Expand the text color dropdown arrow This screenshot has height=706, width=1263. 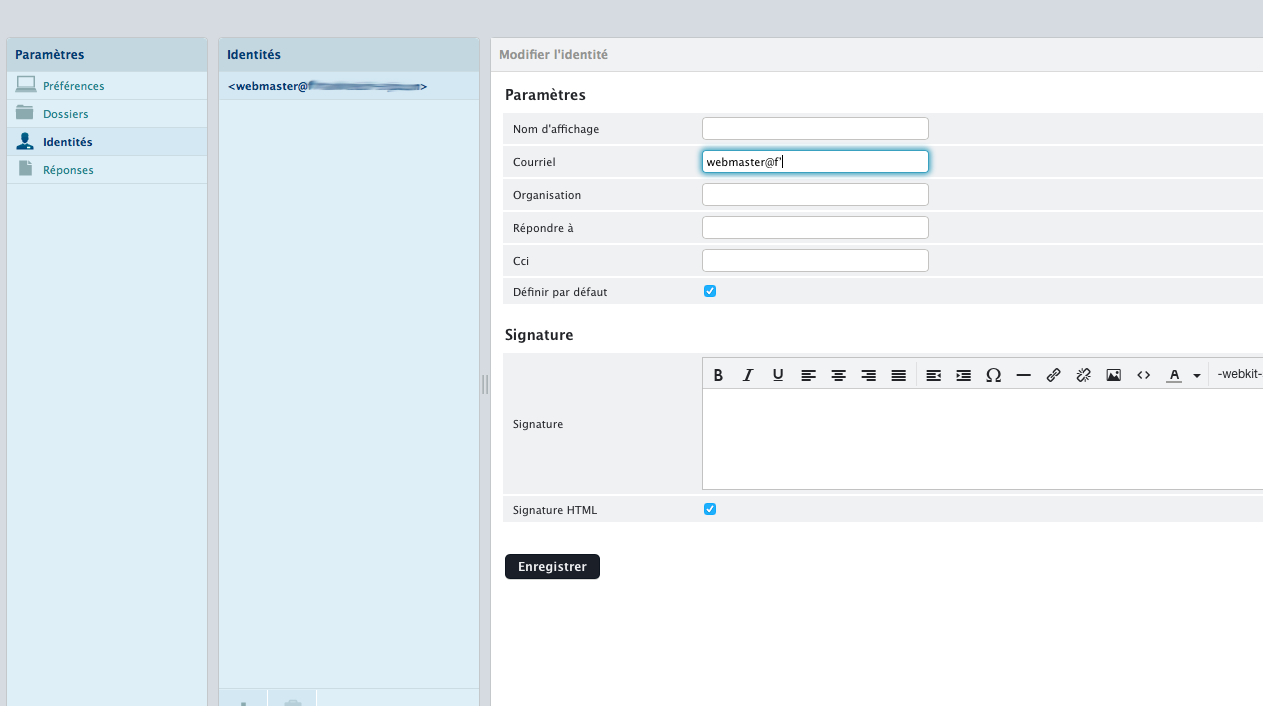(1197, 376)
